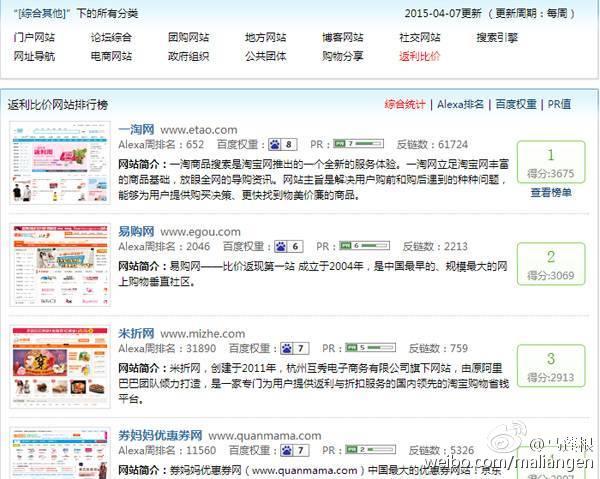Image resolution: width=600 pixels, height=479 pixels.
Task: Open the 搜索引擎 category link
Action: [497, 37]
